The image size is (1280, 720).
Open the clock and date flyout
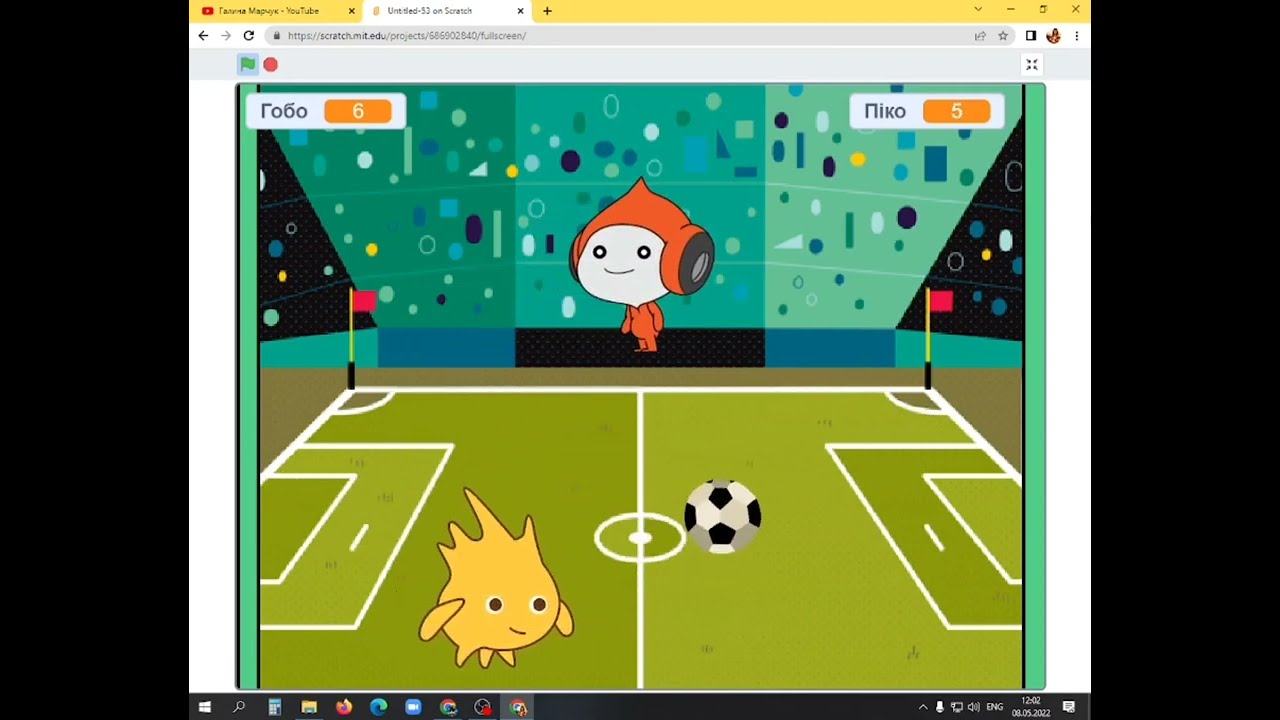click(x=1031, y=707)
